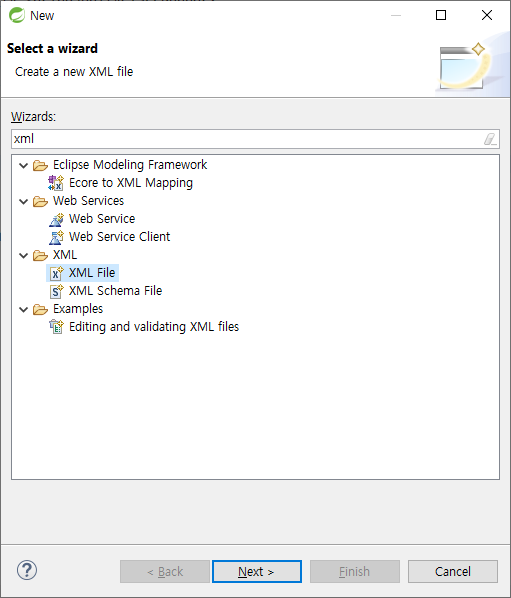Screen dimensions: 511x598
Task: Select the Ecore to XML Mapping icon
Action: [x=56, y=183]
